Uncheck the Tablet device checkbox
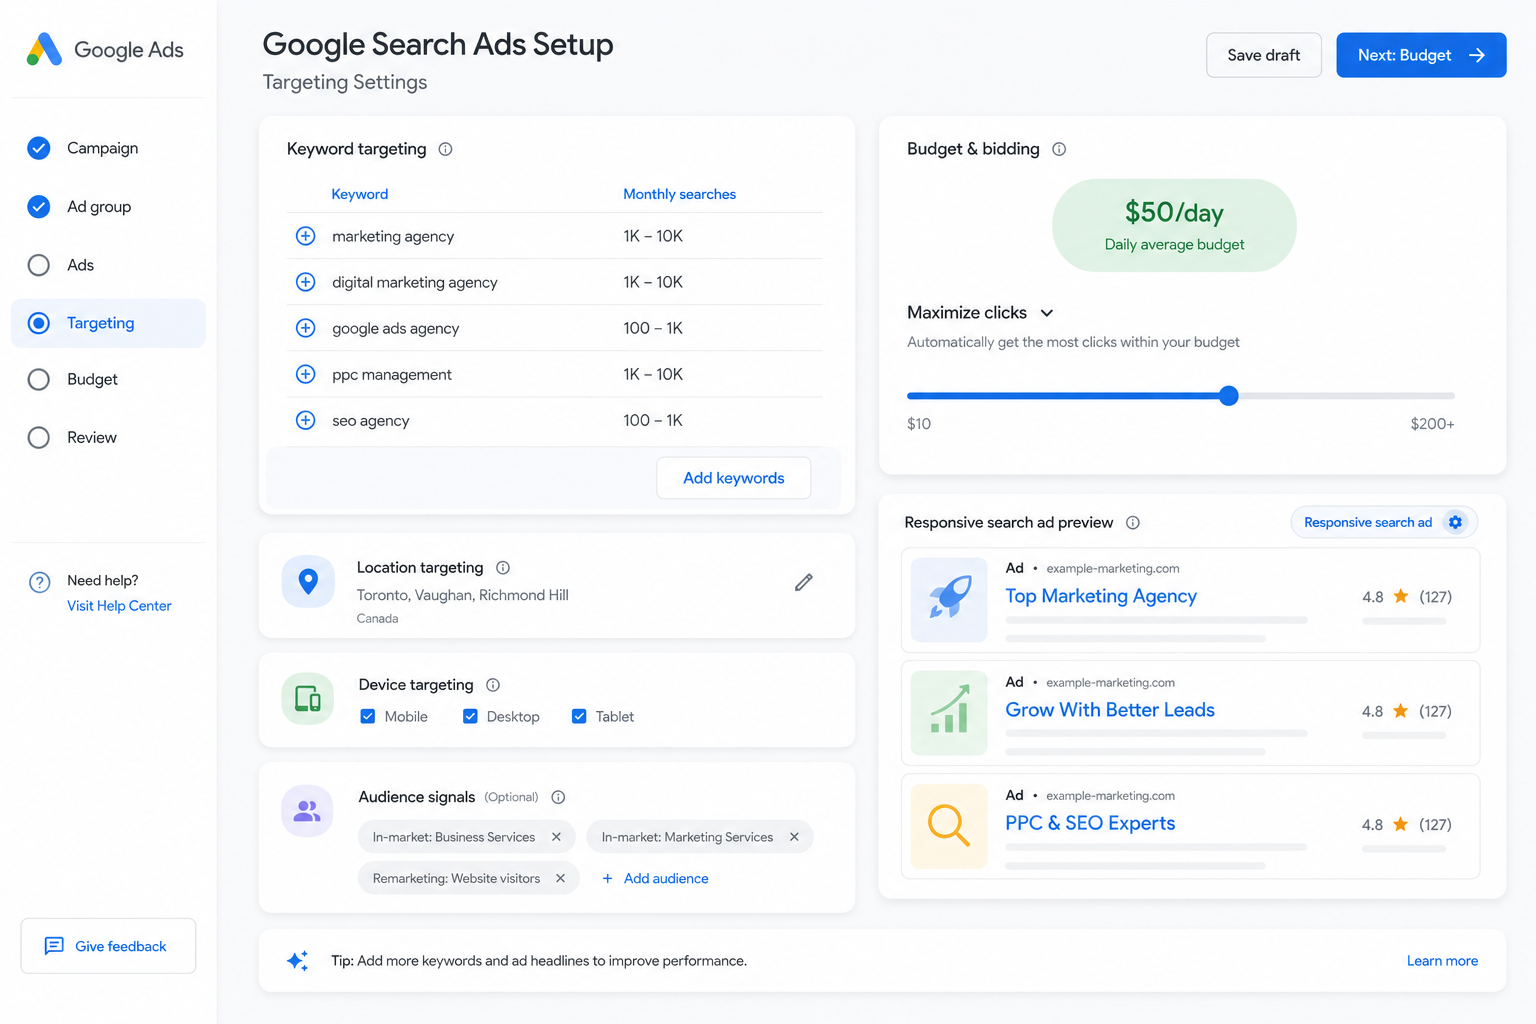This screenshot has width=1536, height=1024. pyautogui.click(x=578, y=716)
